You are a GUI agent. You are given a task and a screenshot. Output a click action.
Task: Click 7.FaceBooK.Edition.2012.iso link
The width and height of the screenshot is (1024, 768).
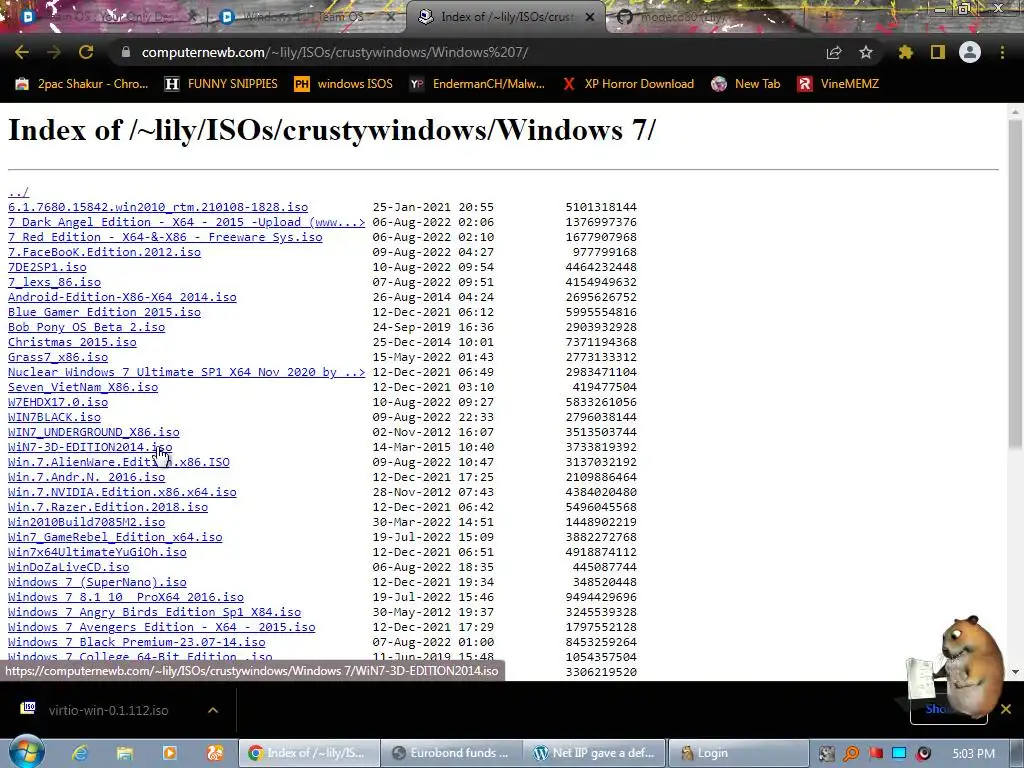click(104, 252)
